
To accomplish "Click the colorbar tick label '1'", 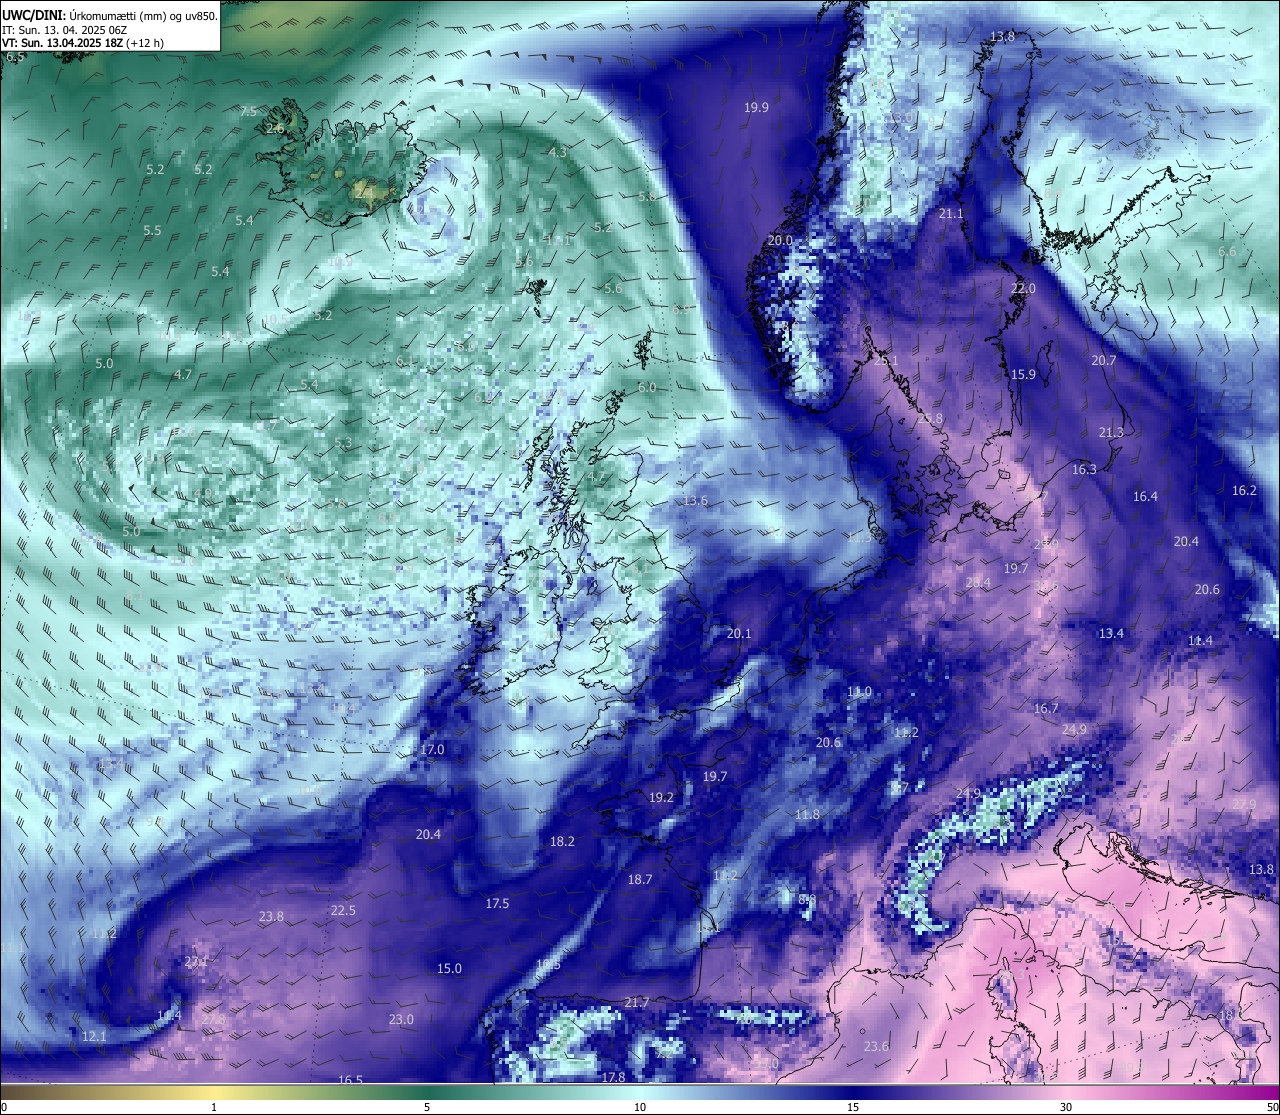I will [x=214, y=1107].
